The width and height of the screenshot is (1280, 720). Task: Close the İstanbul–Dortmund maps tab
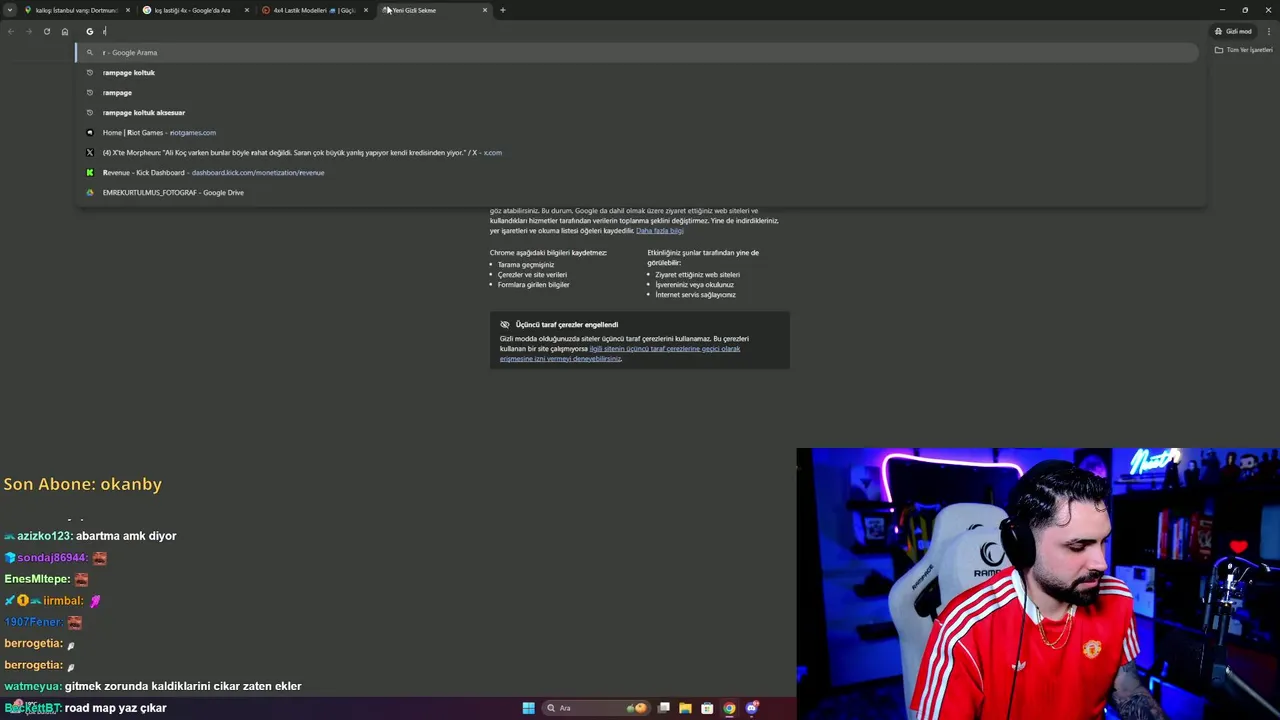coord(128,10)
